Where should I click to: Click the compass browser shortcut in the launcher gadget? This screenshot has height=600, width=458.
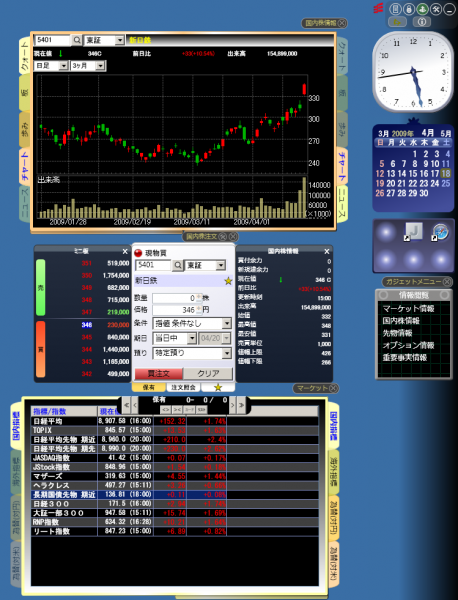coord(440,232)
